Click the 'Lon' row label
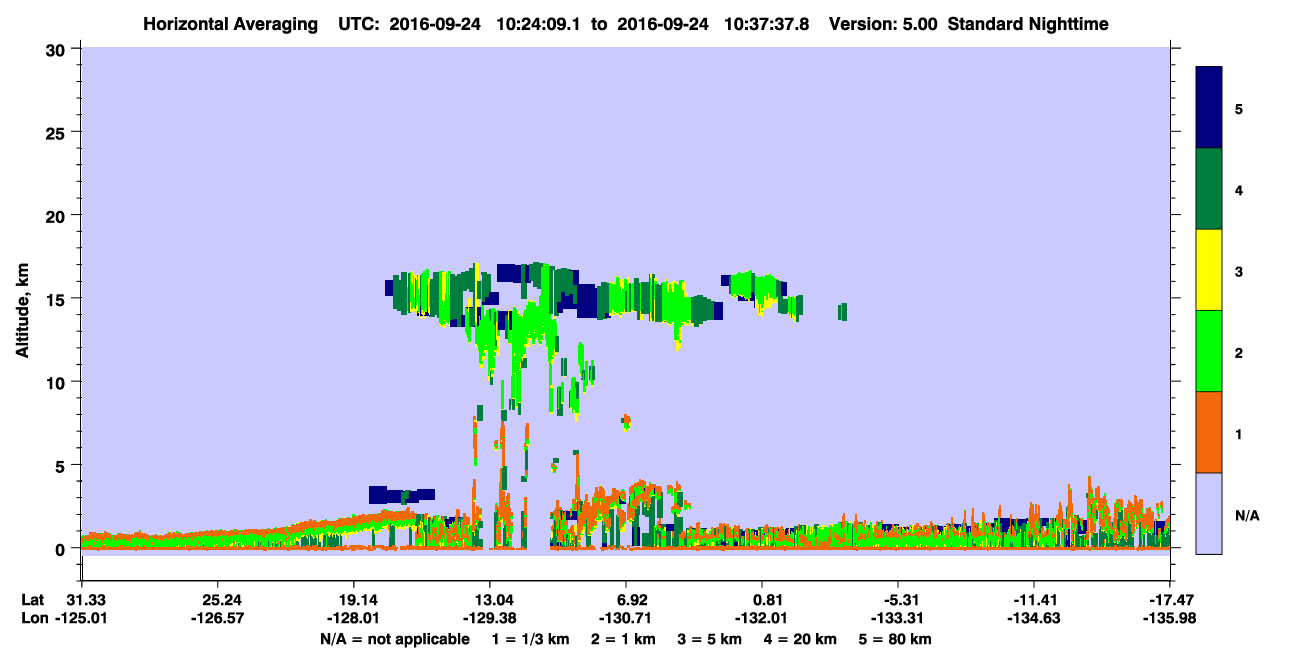1300x667 pixels. [34, 619]
